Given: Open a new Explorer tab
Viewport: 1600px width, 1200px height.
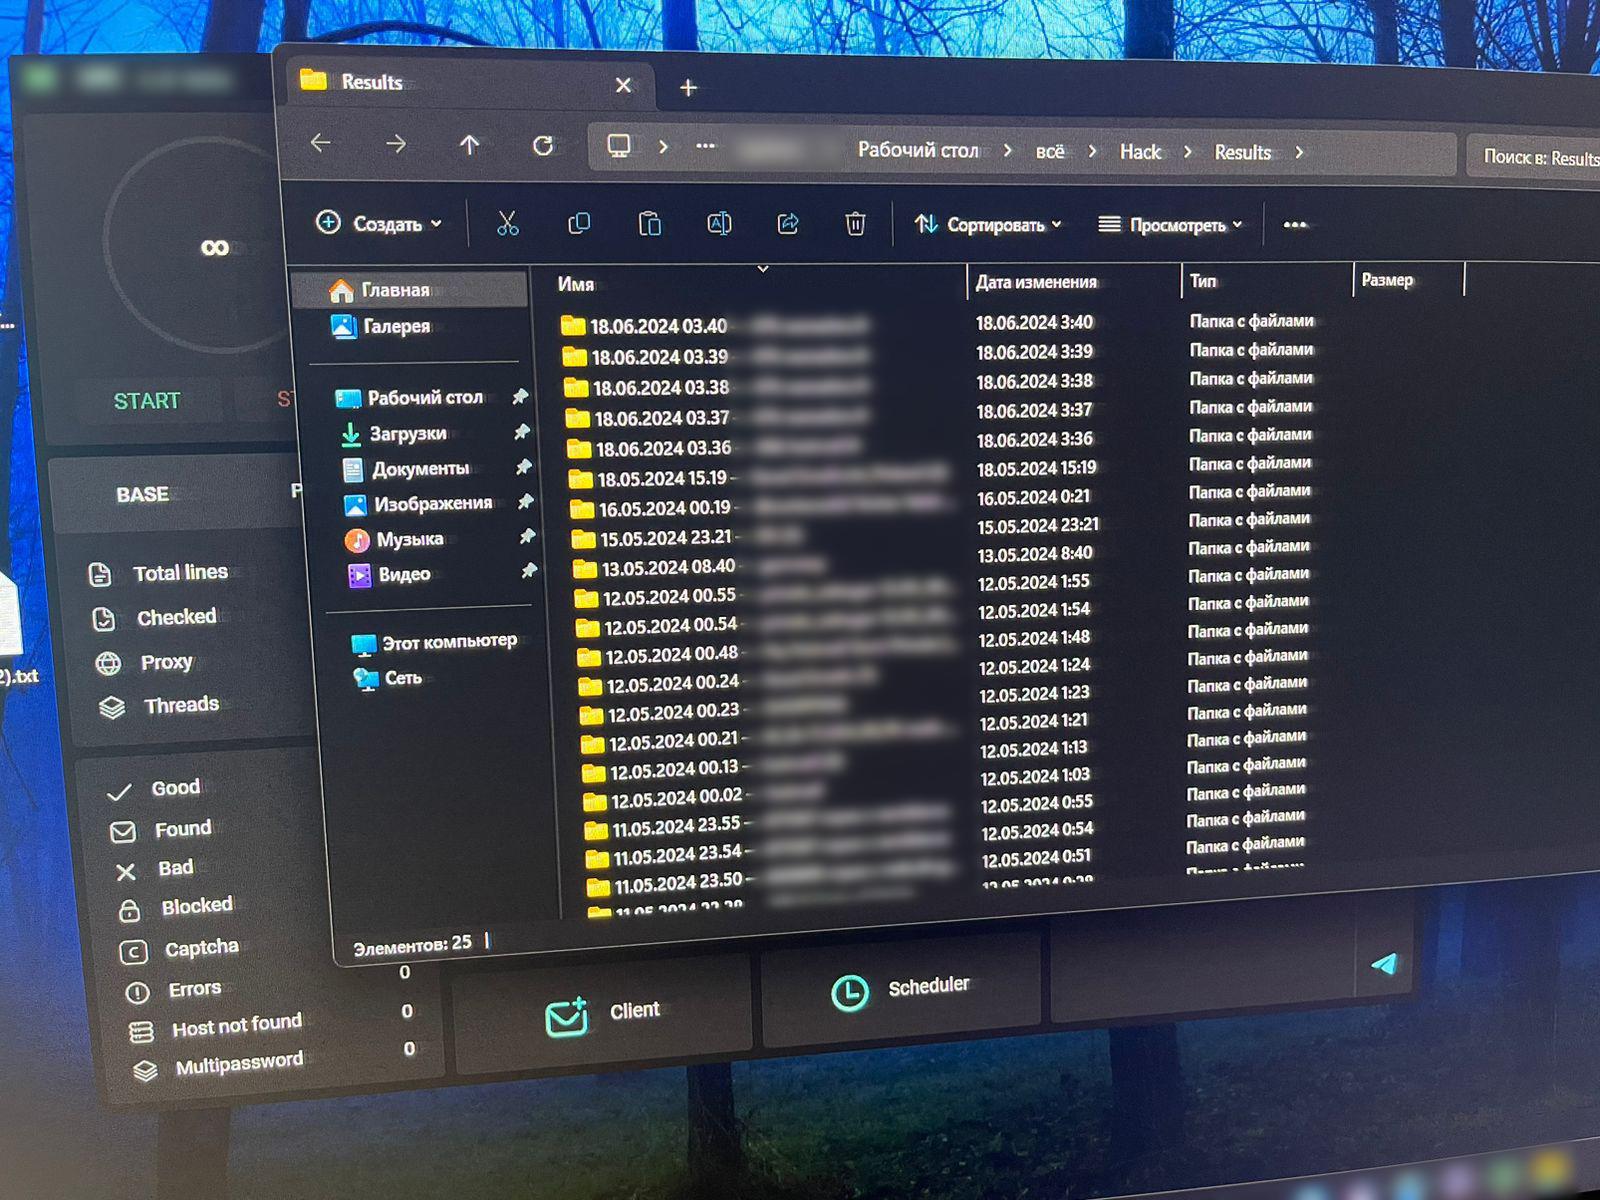Looking at the screenshot, I should [x=688, y=88].
